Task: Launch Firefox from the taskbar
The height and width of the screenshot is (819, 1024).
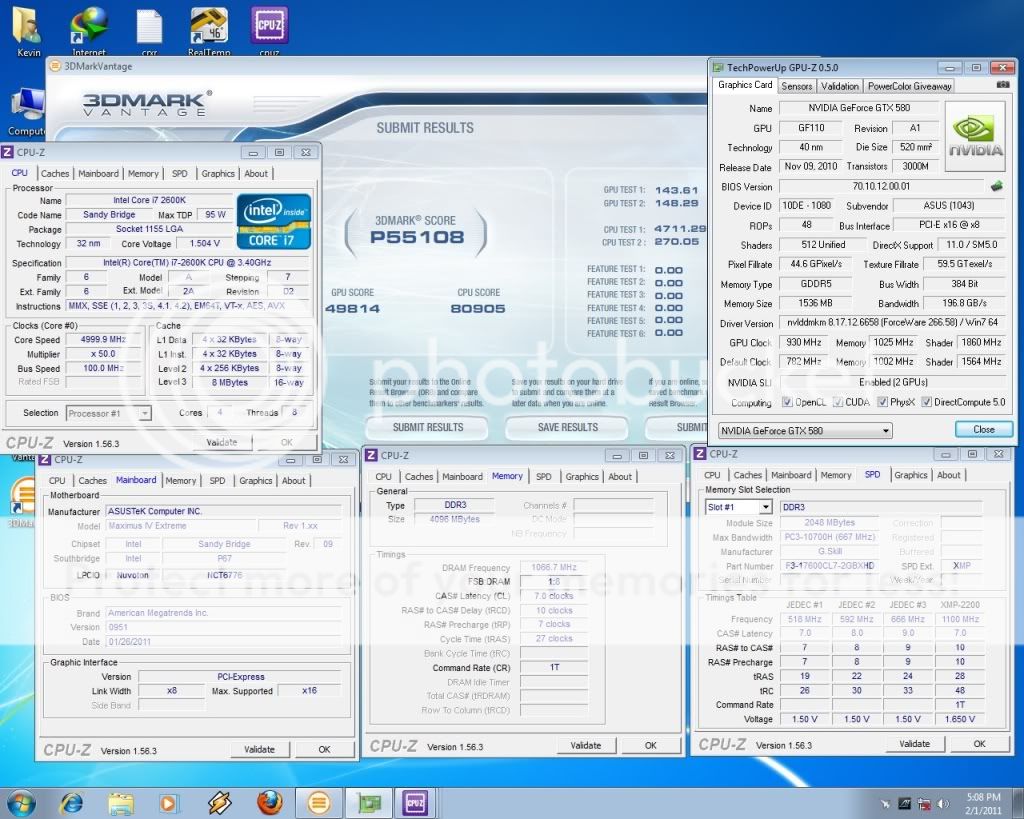Action: (x=269, y=802)
